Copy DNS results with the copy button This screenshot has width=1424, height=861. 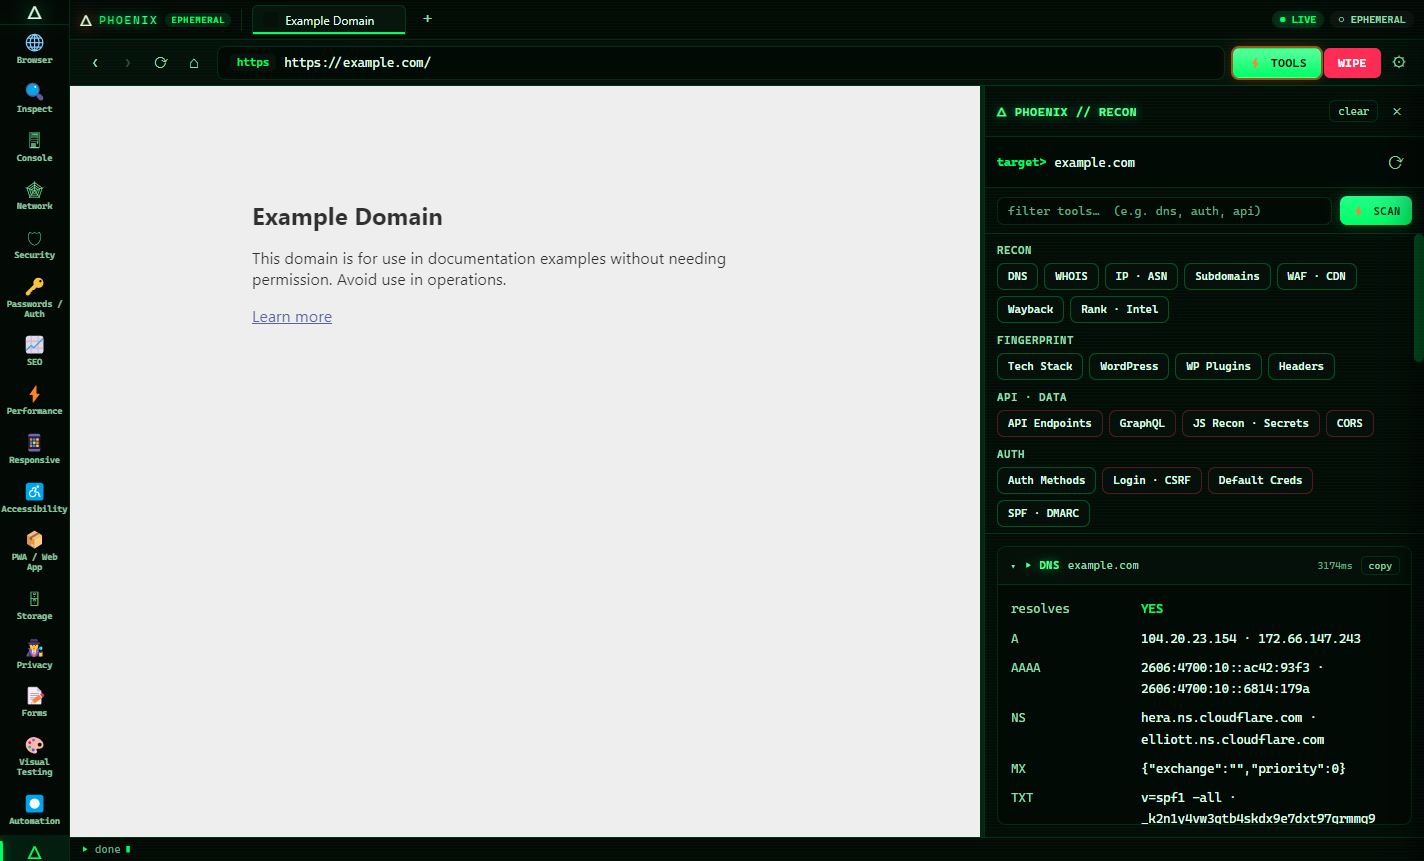click(x=1380, y=566)
